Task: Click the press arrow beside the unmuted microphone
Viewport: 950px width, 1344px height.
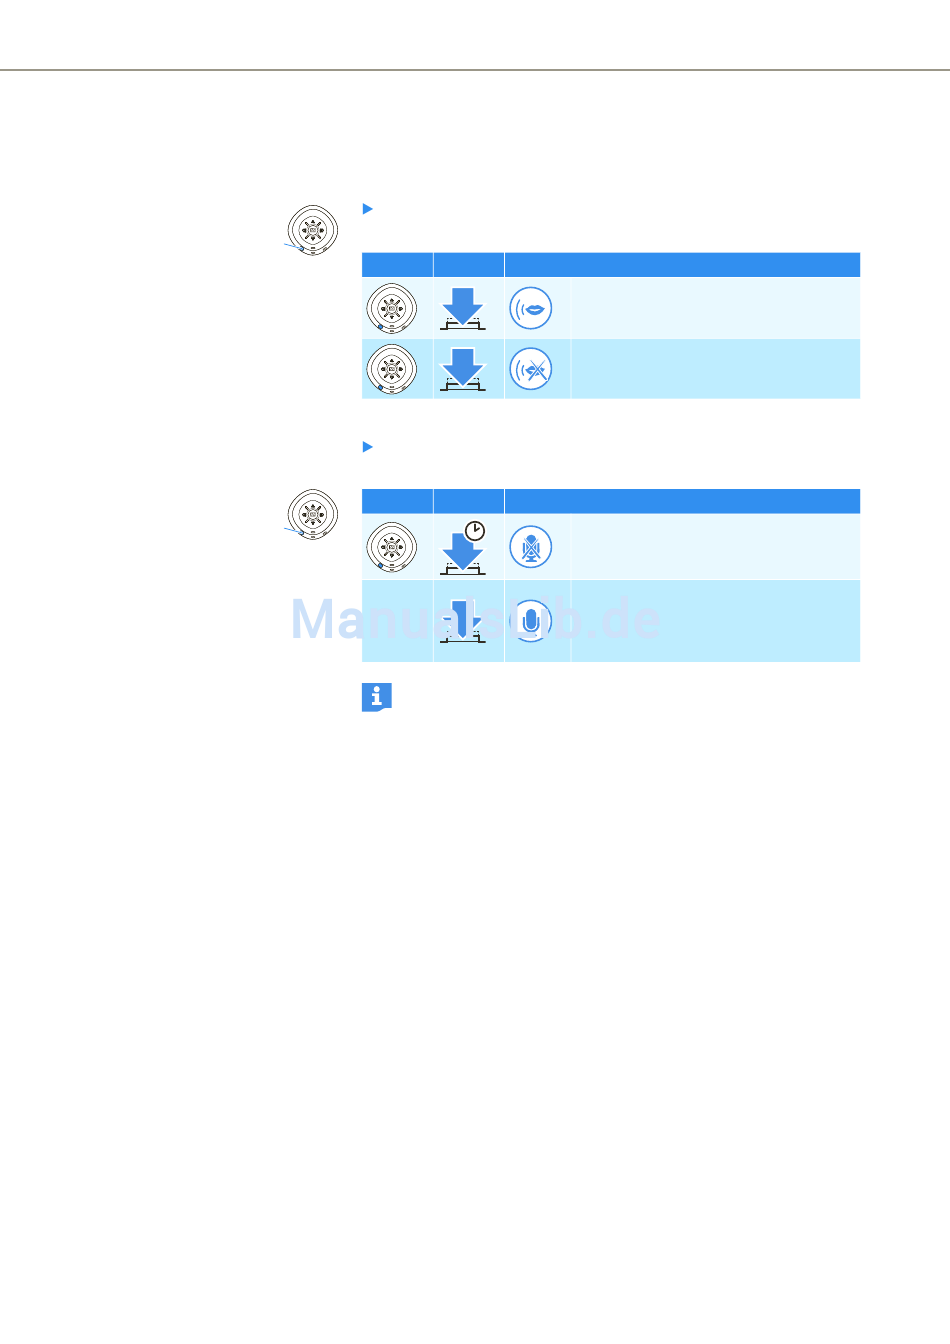Action: pos(463,621)
